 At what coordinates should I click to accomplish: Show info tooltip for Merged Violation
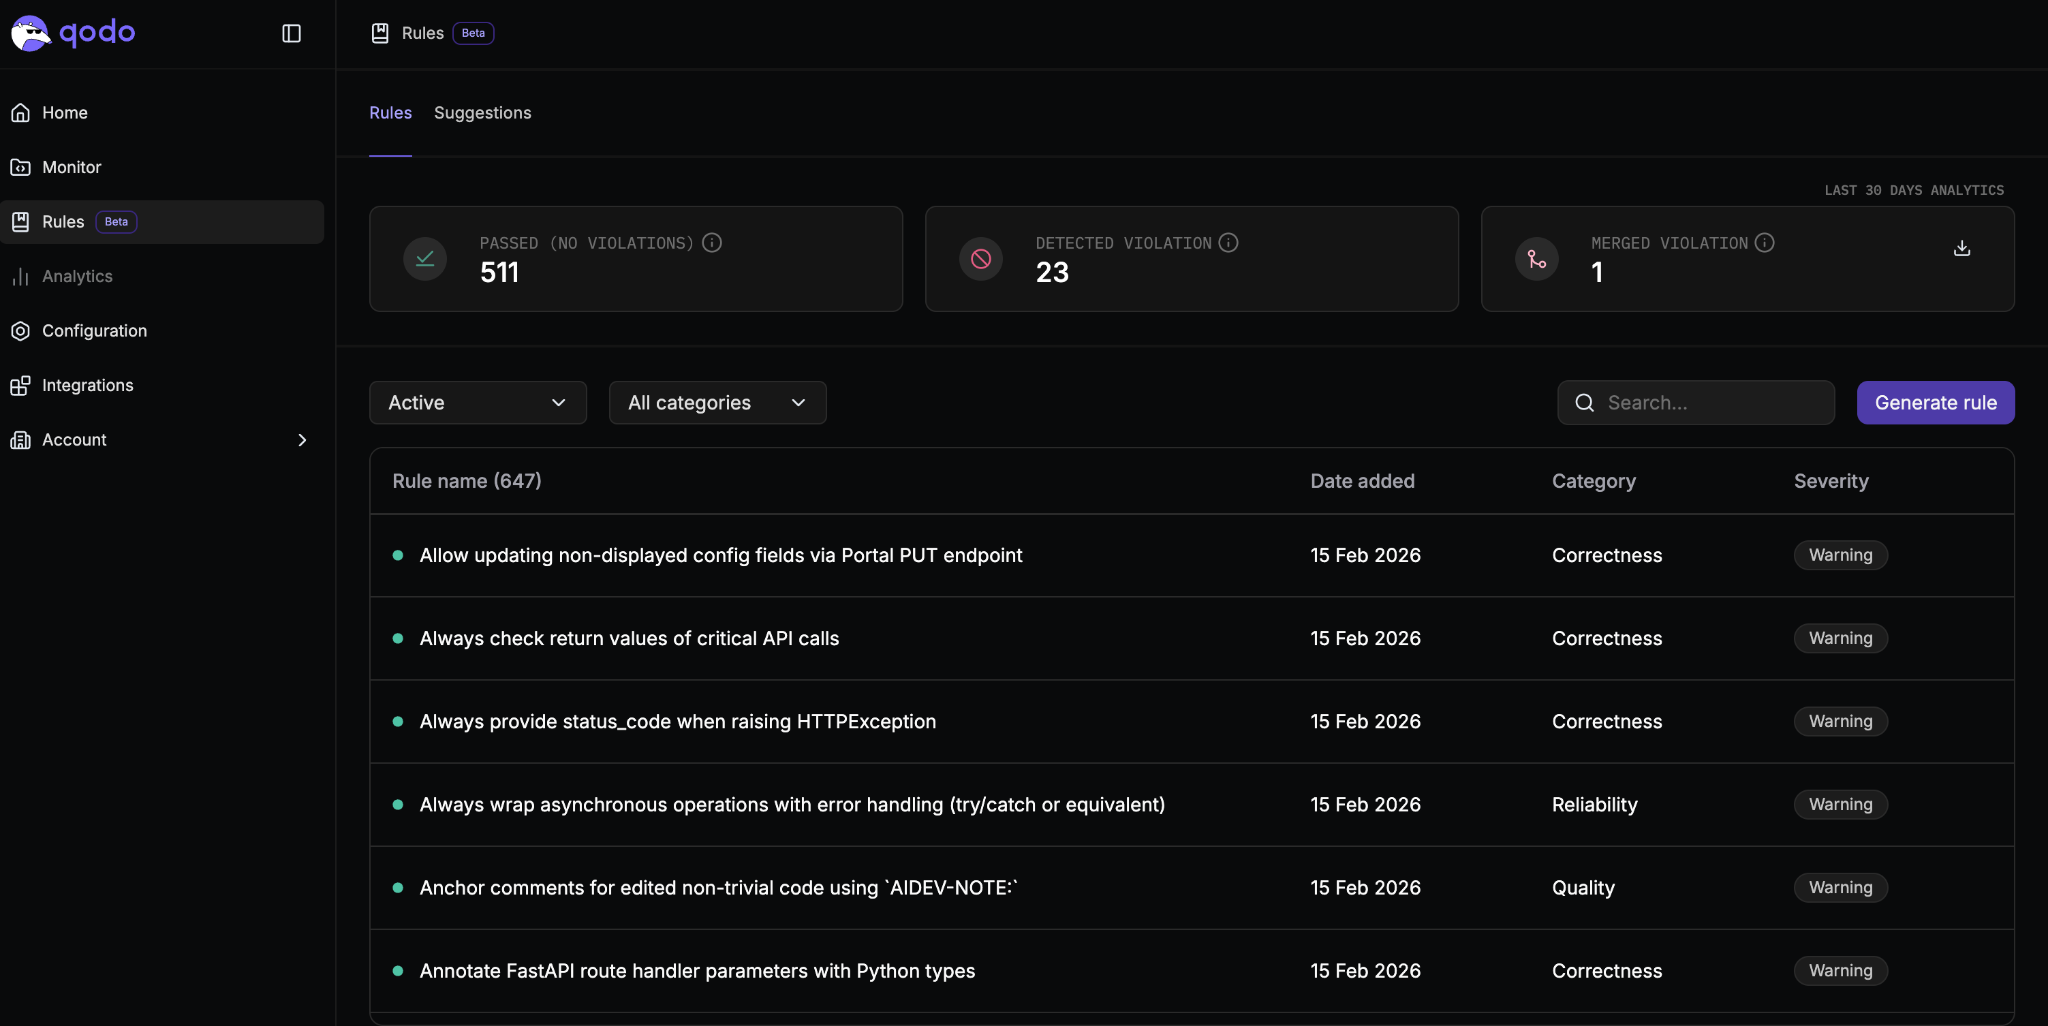pos(1765,243)
